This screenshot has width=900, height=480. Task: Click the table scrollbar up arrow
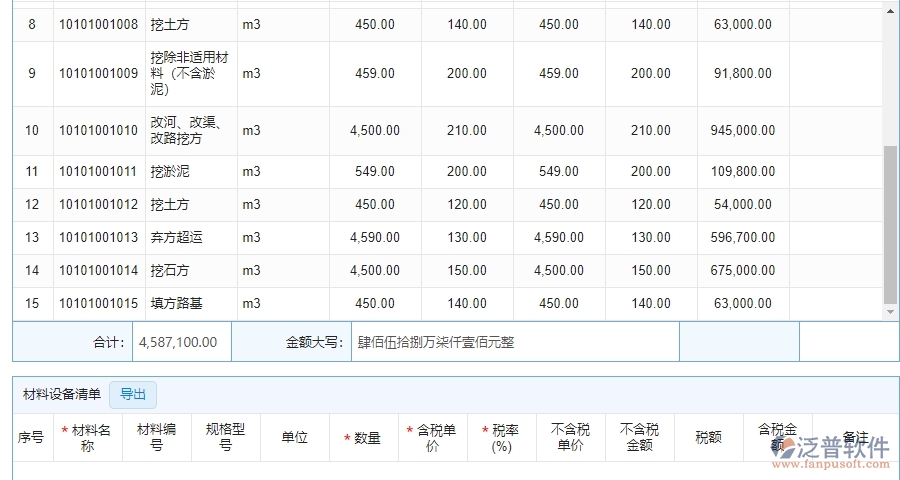click(x=891, y=10)
